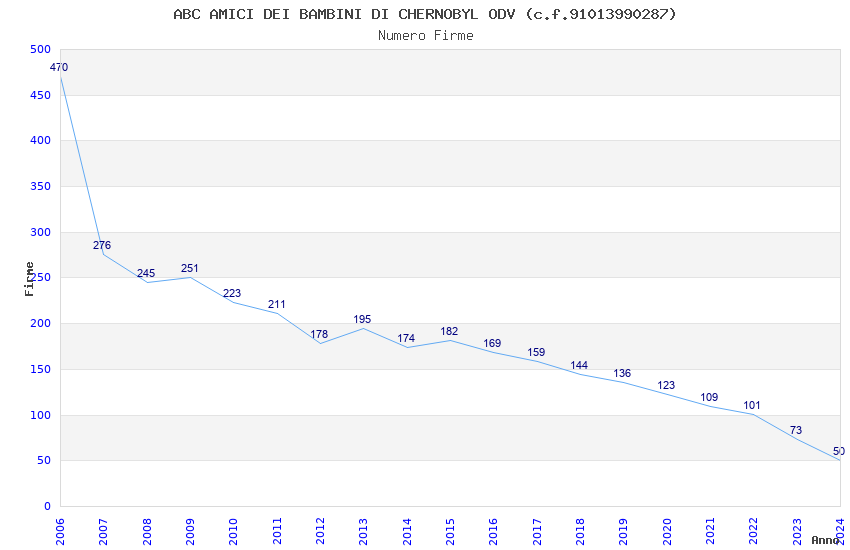Click data label 276 for 2007
850x550 pixels.
102,245
